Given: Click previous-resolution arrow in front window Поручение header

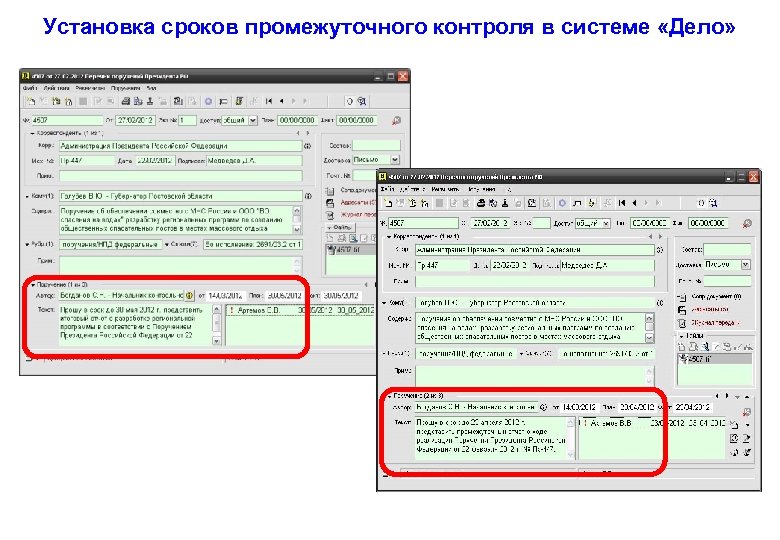Looking at the screenshot, I should click(717, 396).
